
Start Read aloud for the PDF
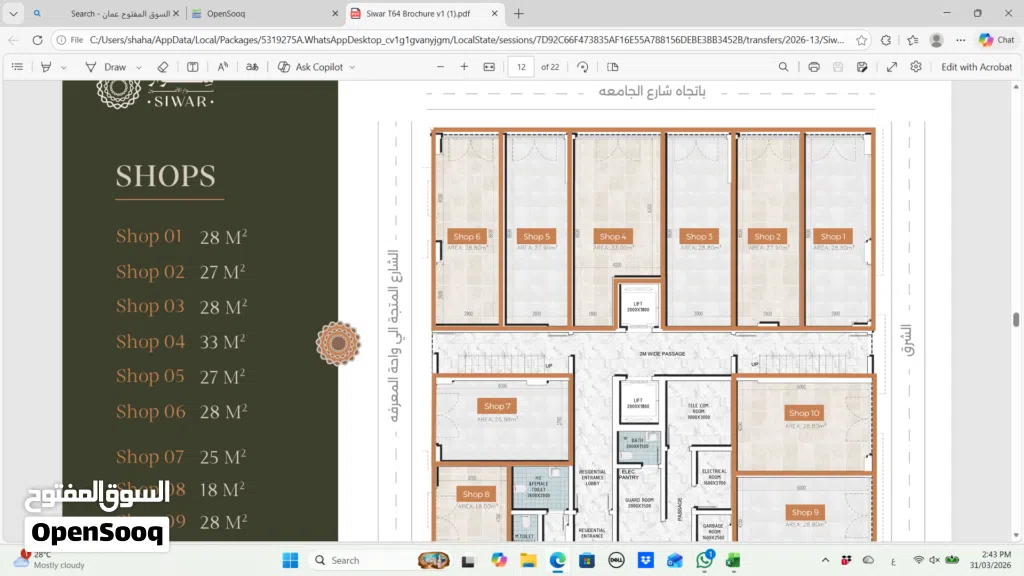[x=223, y=67]
